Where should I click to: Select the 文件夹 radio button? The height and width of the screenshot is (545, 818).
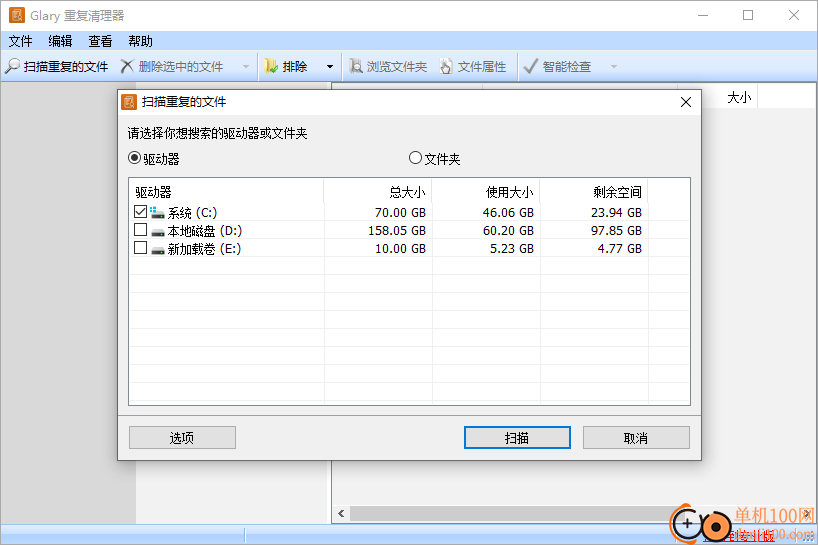(x=415, y=158)
